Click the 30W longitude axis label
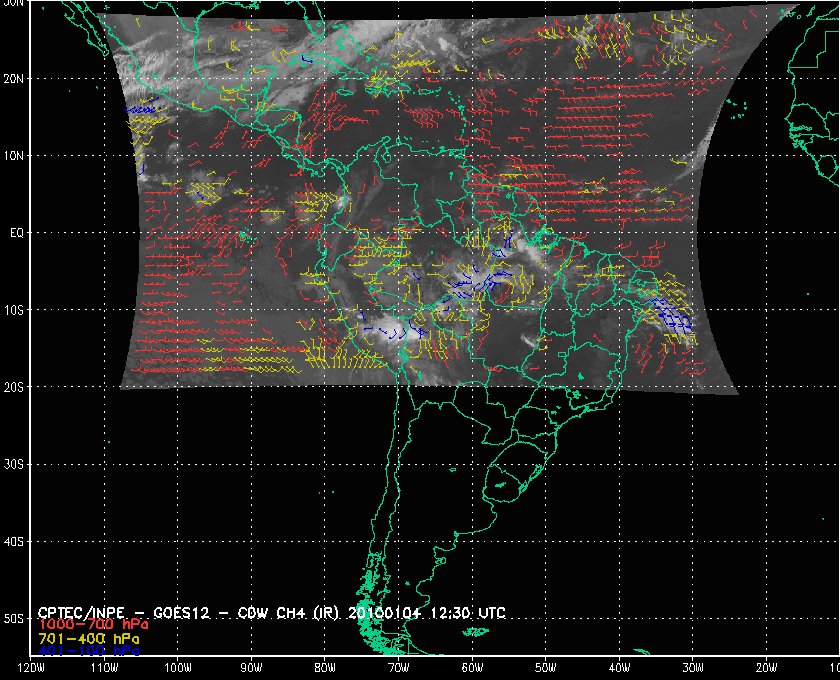840x680 pixels. [692, 668]
